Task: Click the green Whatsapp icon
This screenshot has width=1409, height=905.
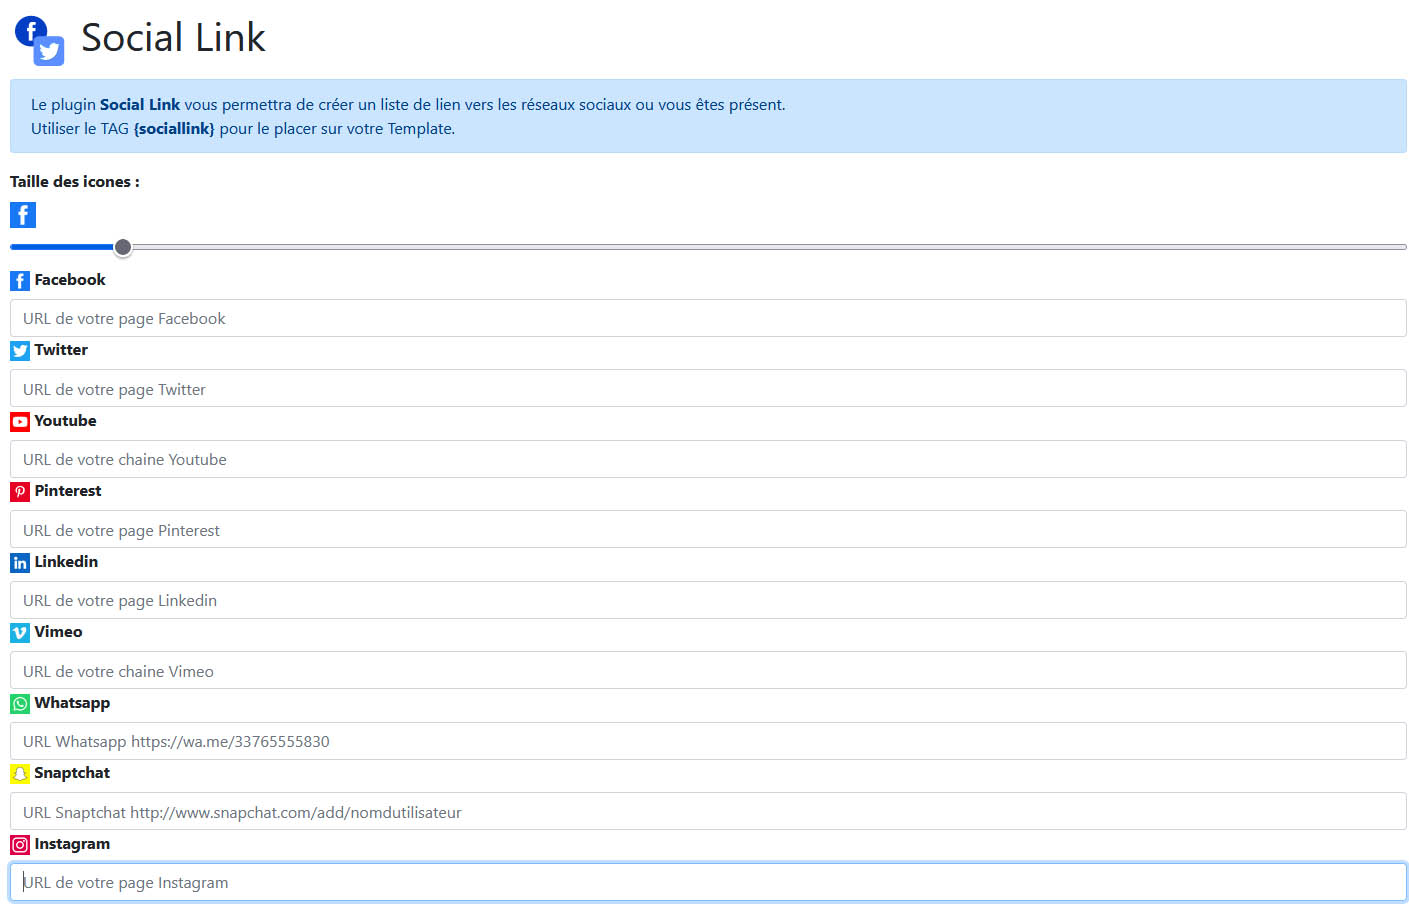Action: pyautogui.click(x=20, y=704)
